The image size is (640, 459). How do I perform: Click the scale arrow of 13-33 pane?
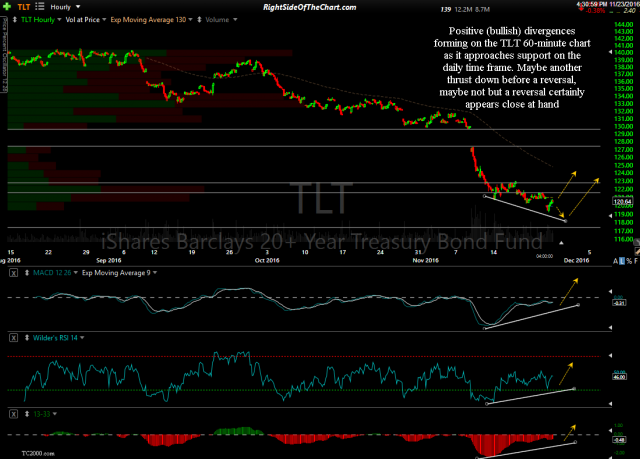(x=611, y=431)
